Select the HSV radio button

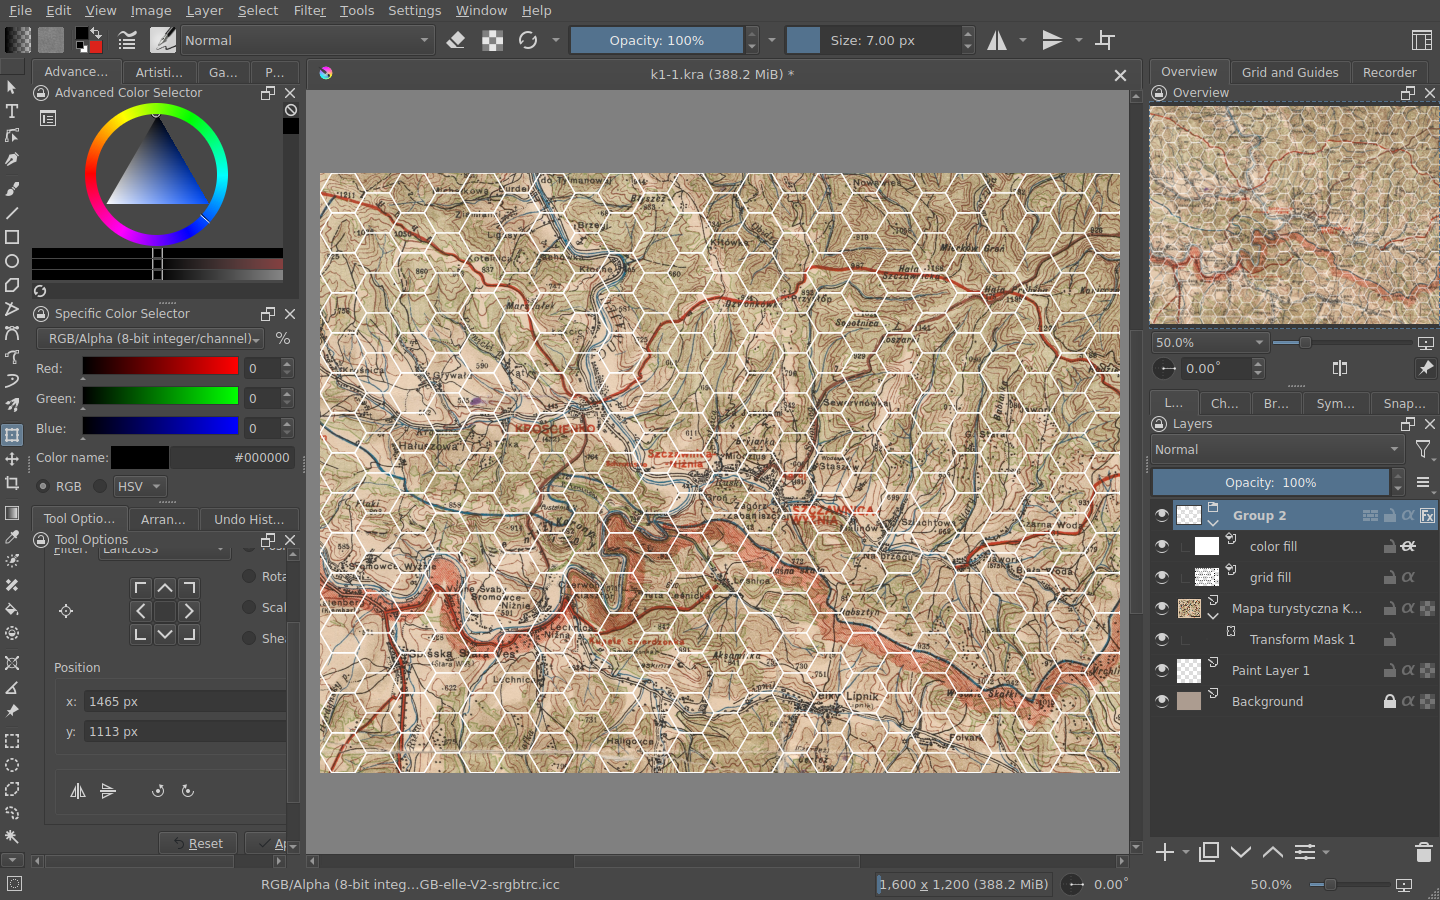(x=100, y=486)
